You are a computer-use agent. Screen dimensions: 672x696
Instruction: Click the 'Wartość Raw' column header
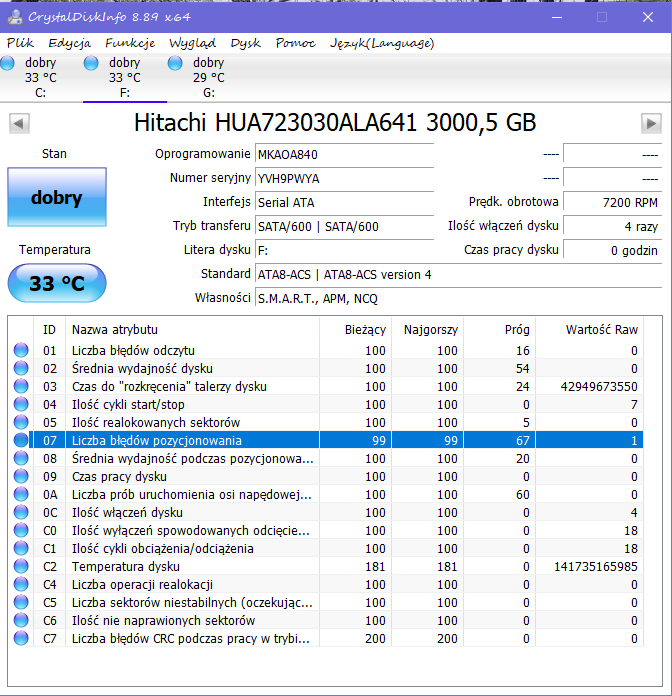(x=589, y=329)
